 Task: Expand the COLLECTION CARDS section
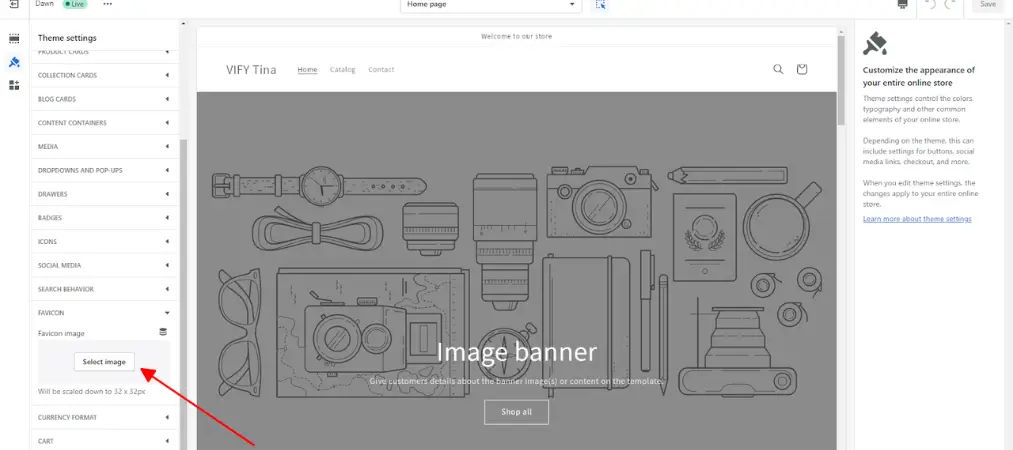pyautogui.click(x=103, y=76)
